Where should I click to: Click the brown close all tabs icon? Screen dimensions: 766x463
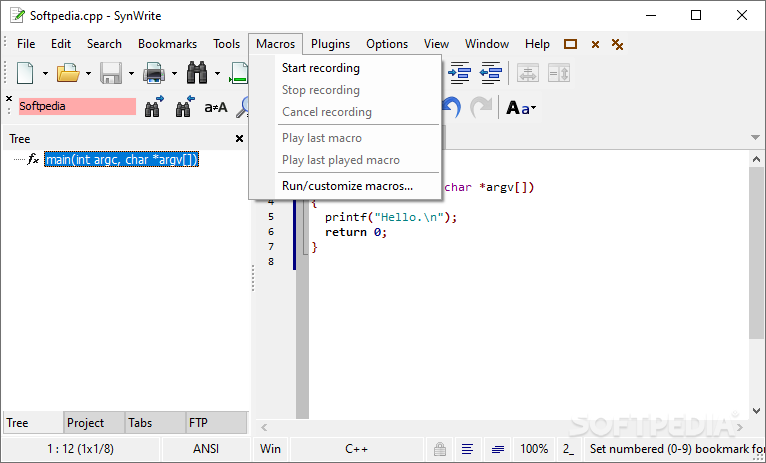tap(617, 44)
